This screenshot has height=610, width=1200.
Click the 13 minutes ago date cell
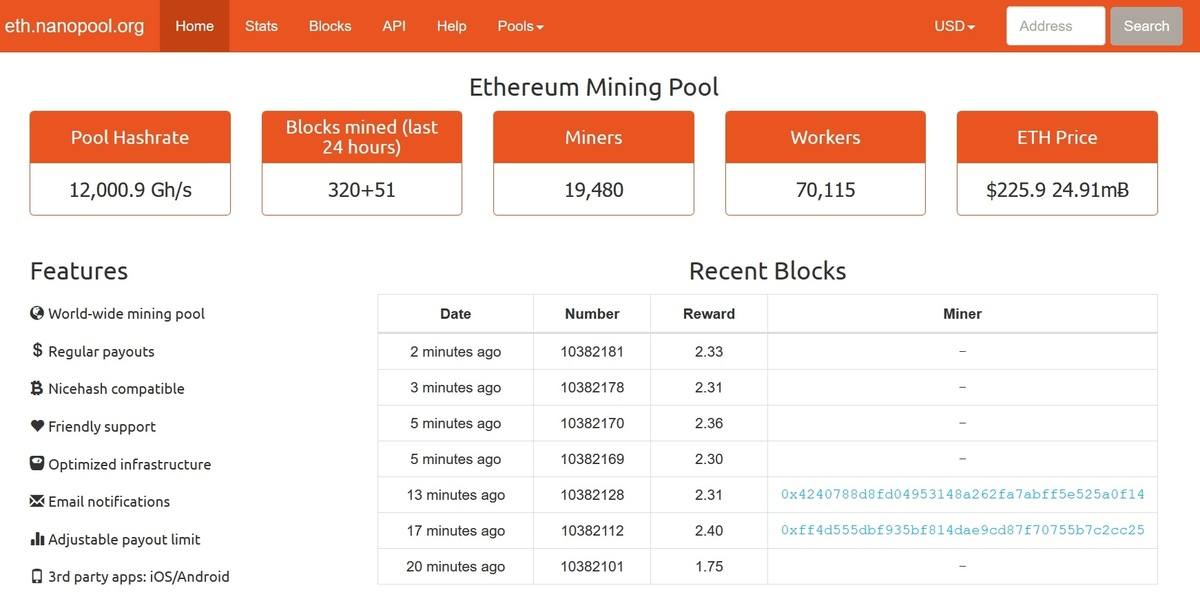455,495
